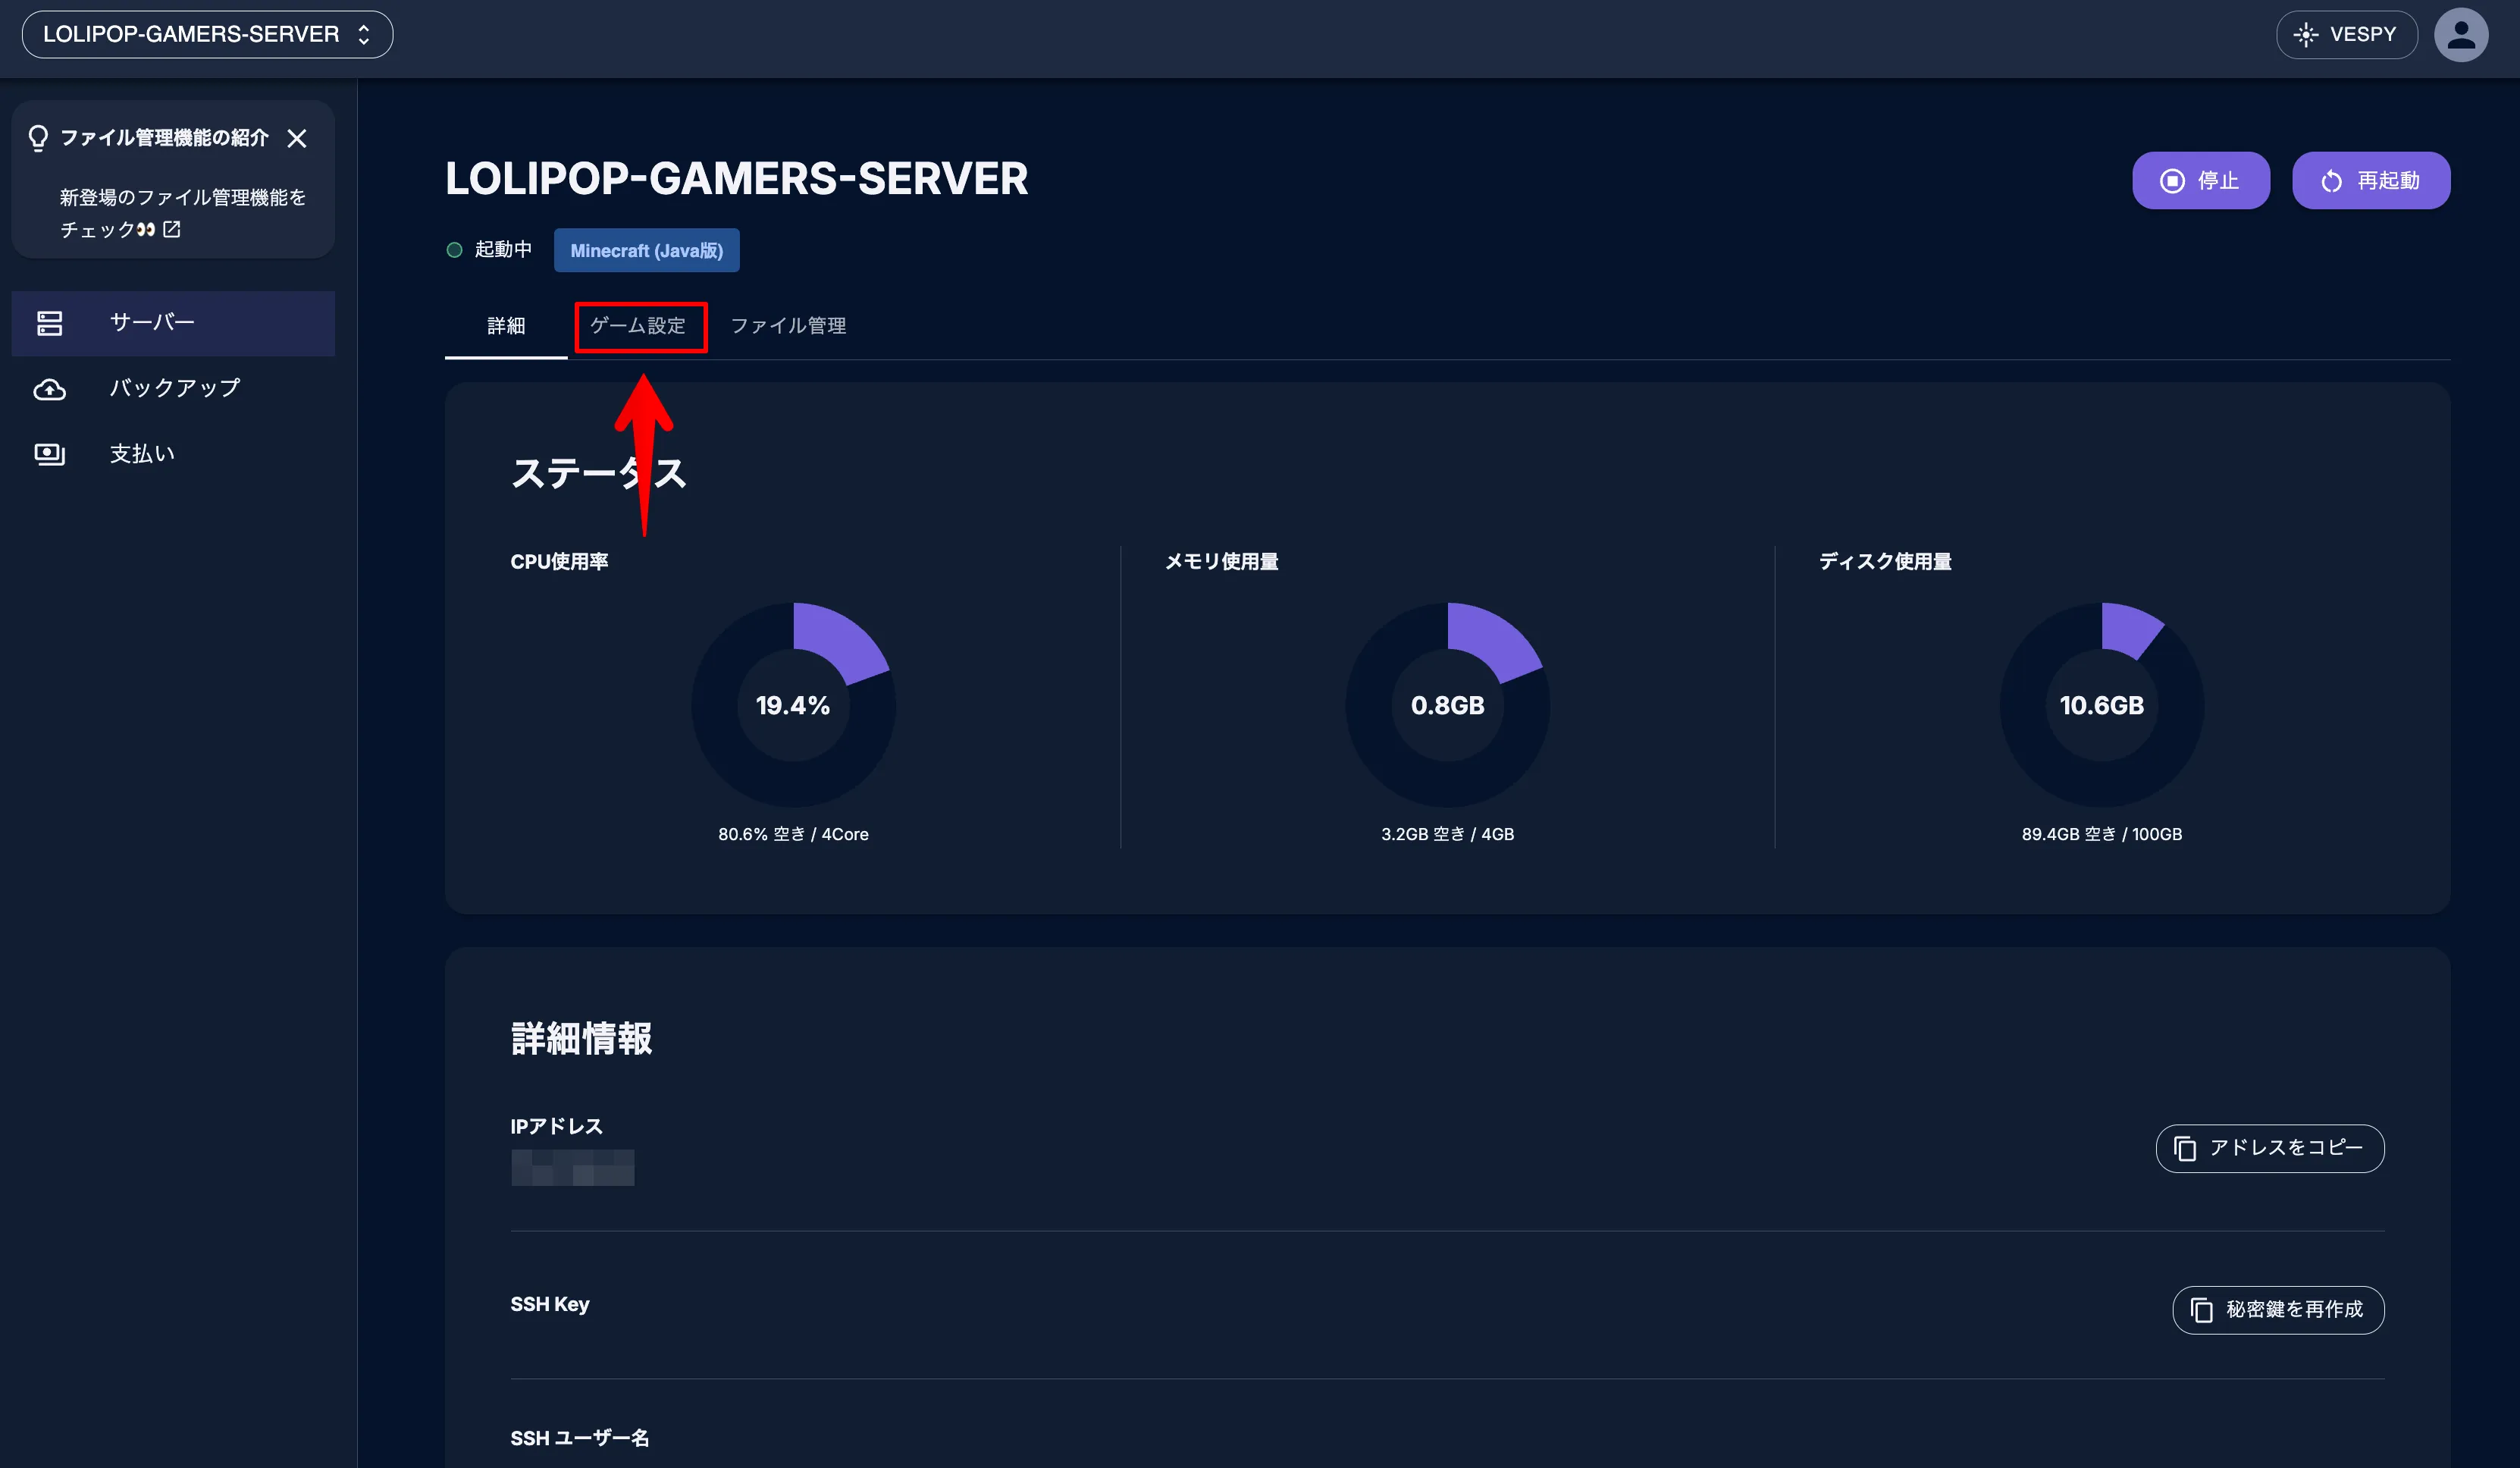
Task: Select the 詳細 tab
Action: pos(506,326)
